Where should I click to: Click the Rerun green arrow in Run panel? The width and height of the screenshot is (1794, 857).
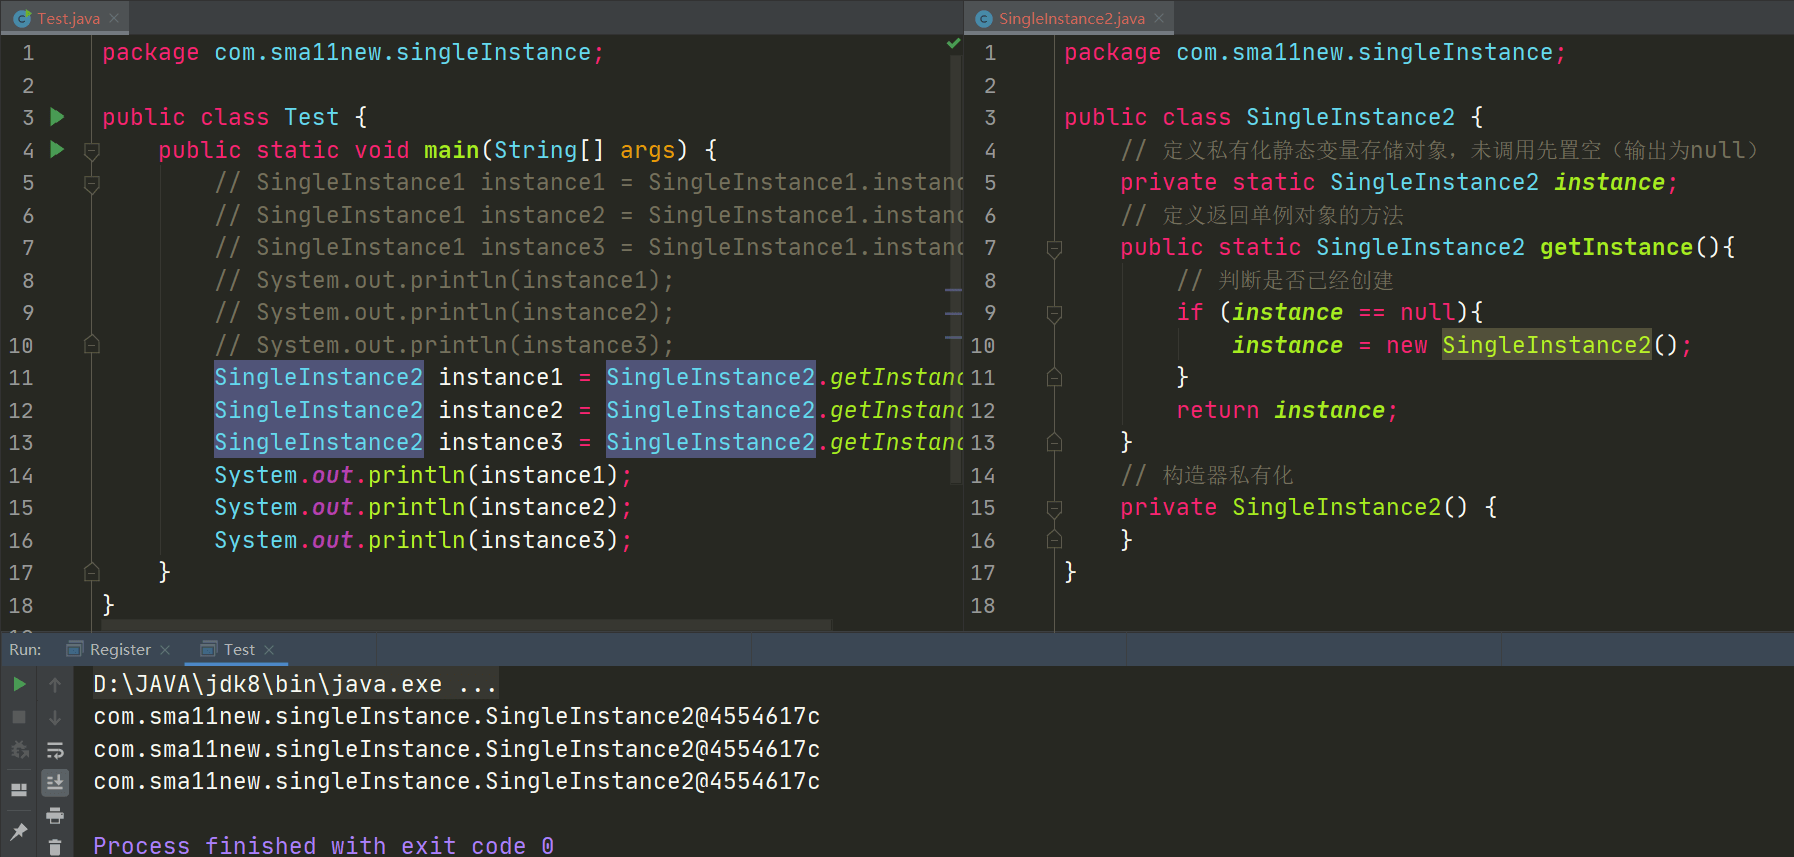pos(19,684)
